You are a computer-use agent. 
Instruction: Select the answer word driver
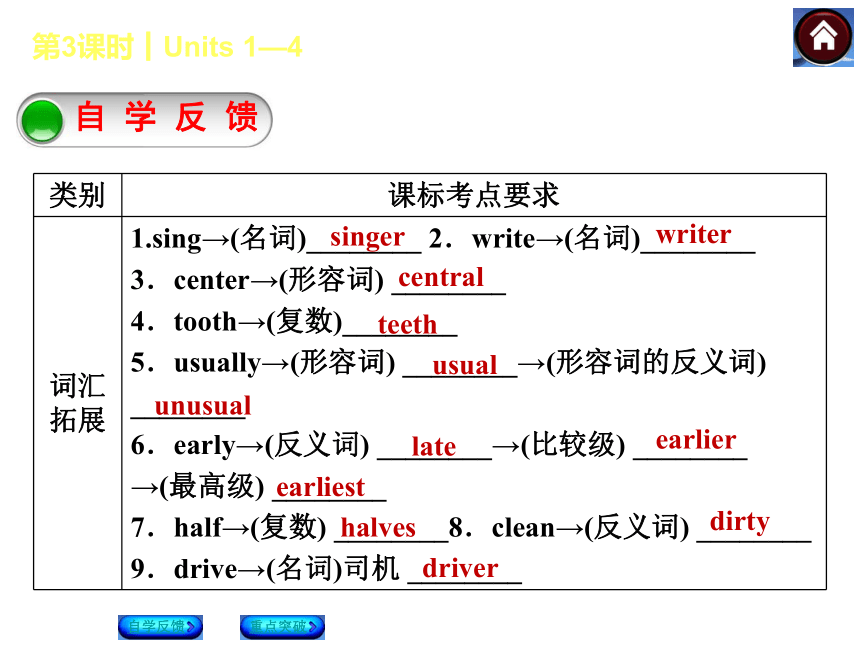[460, 569]
